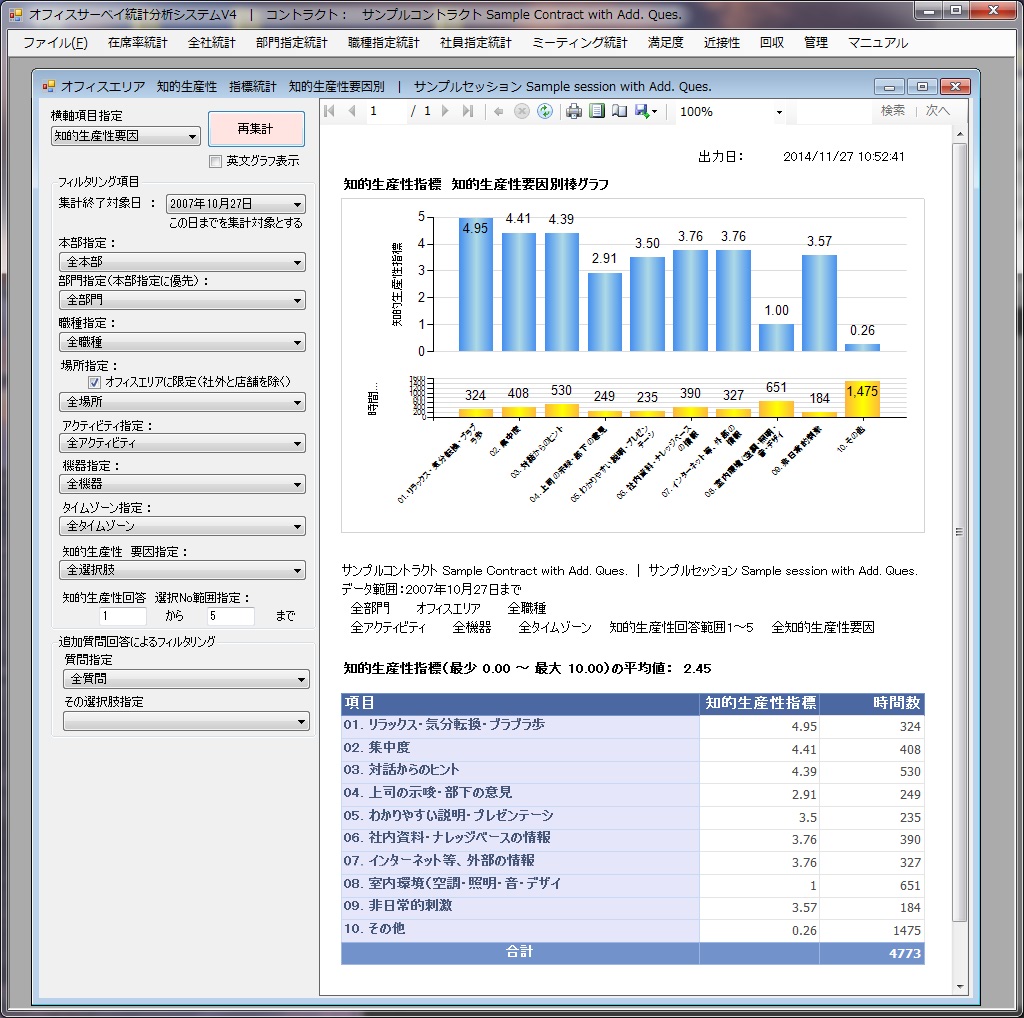Open 職種指定 dropdown showing 全職種

coord(182,342)
